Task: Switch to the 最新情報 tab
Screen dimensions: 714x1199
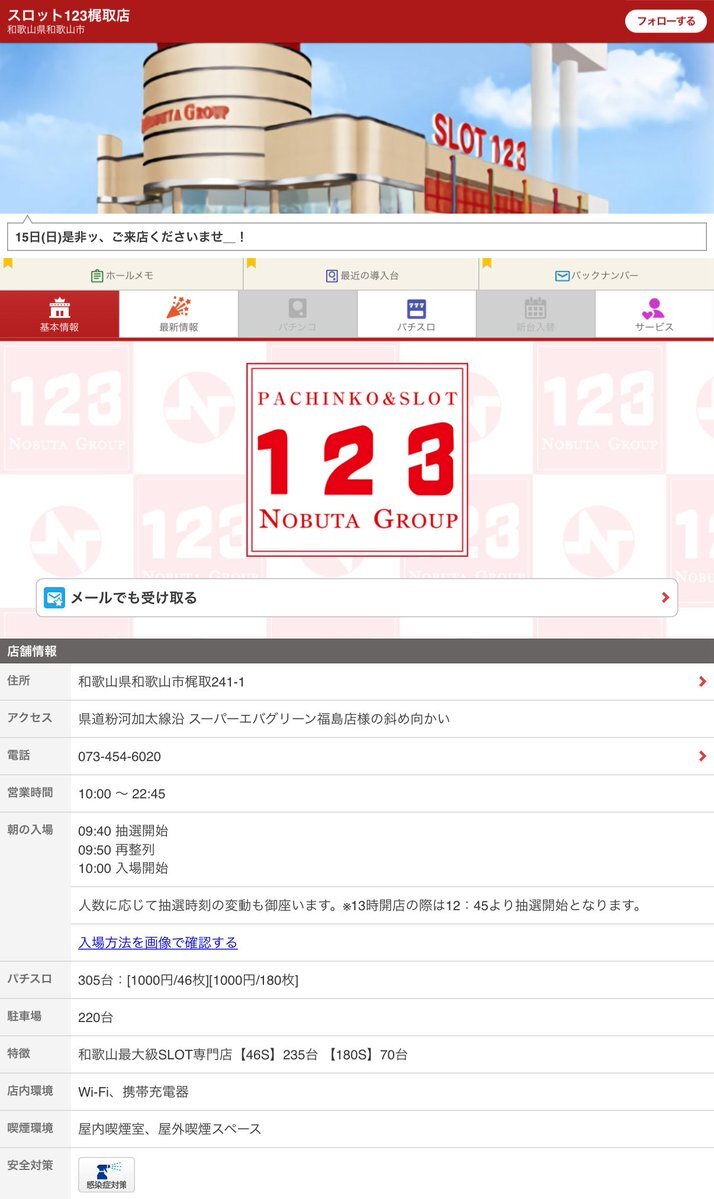Action: 179,314
